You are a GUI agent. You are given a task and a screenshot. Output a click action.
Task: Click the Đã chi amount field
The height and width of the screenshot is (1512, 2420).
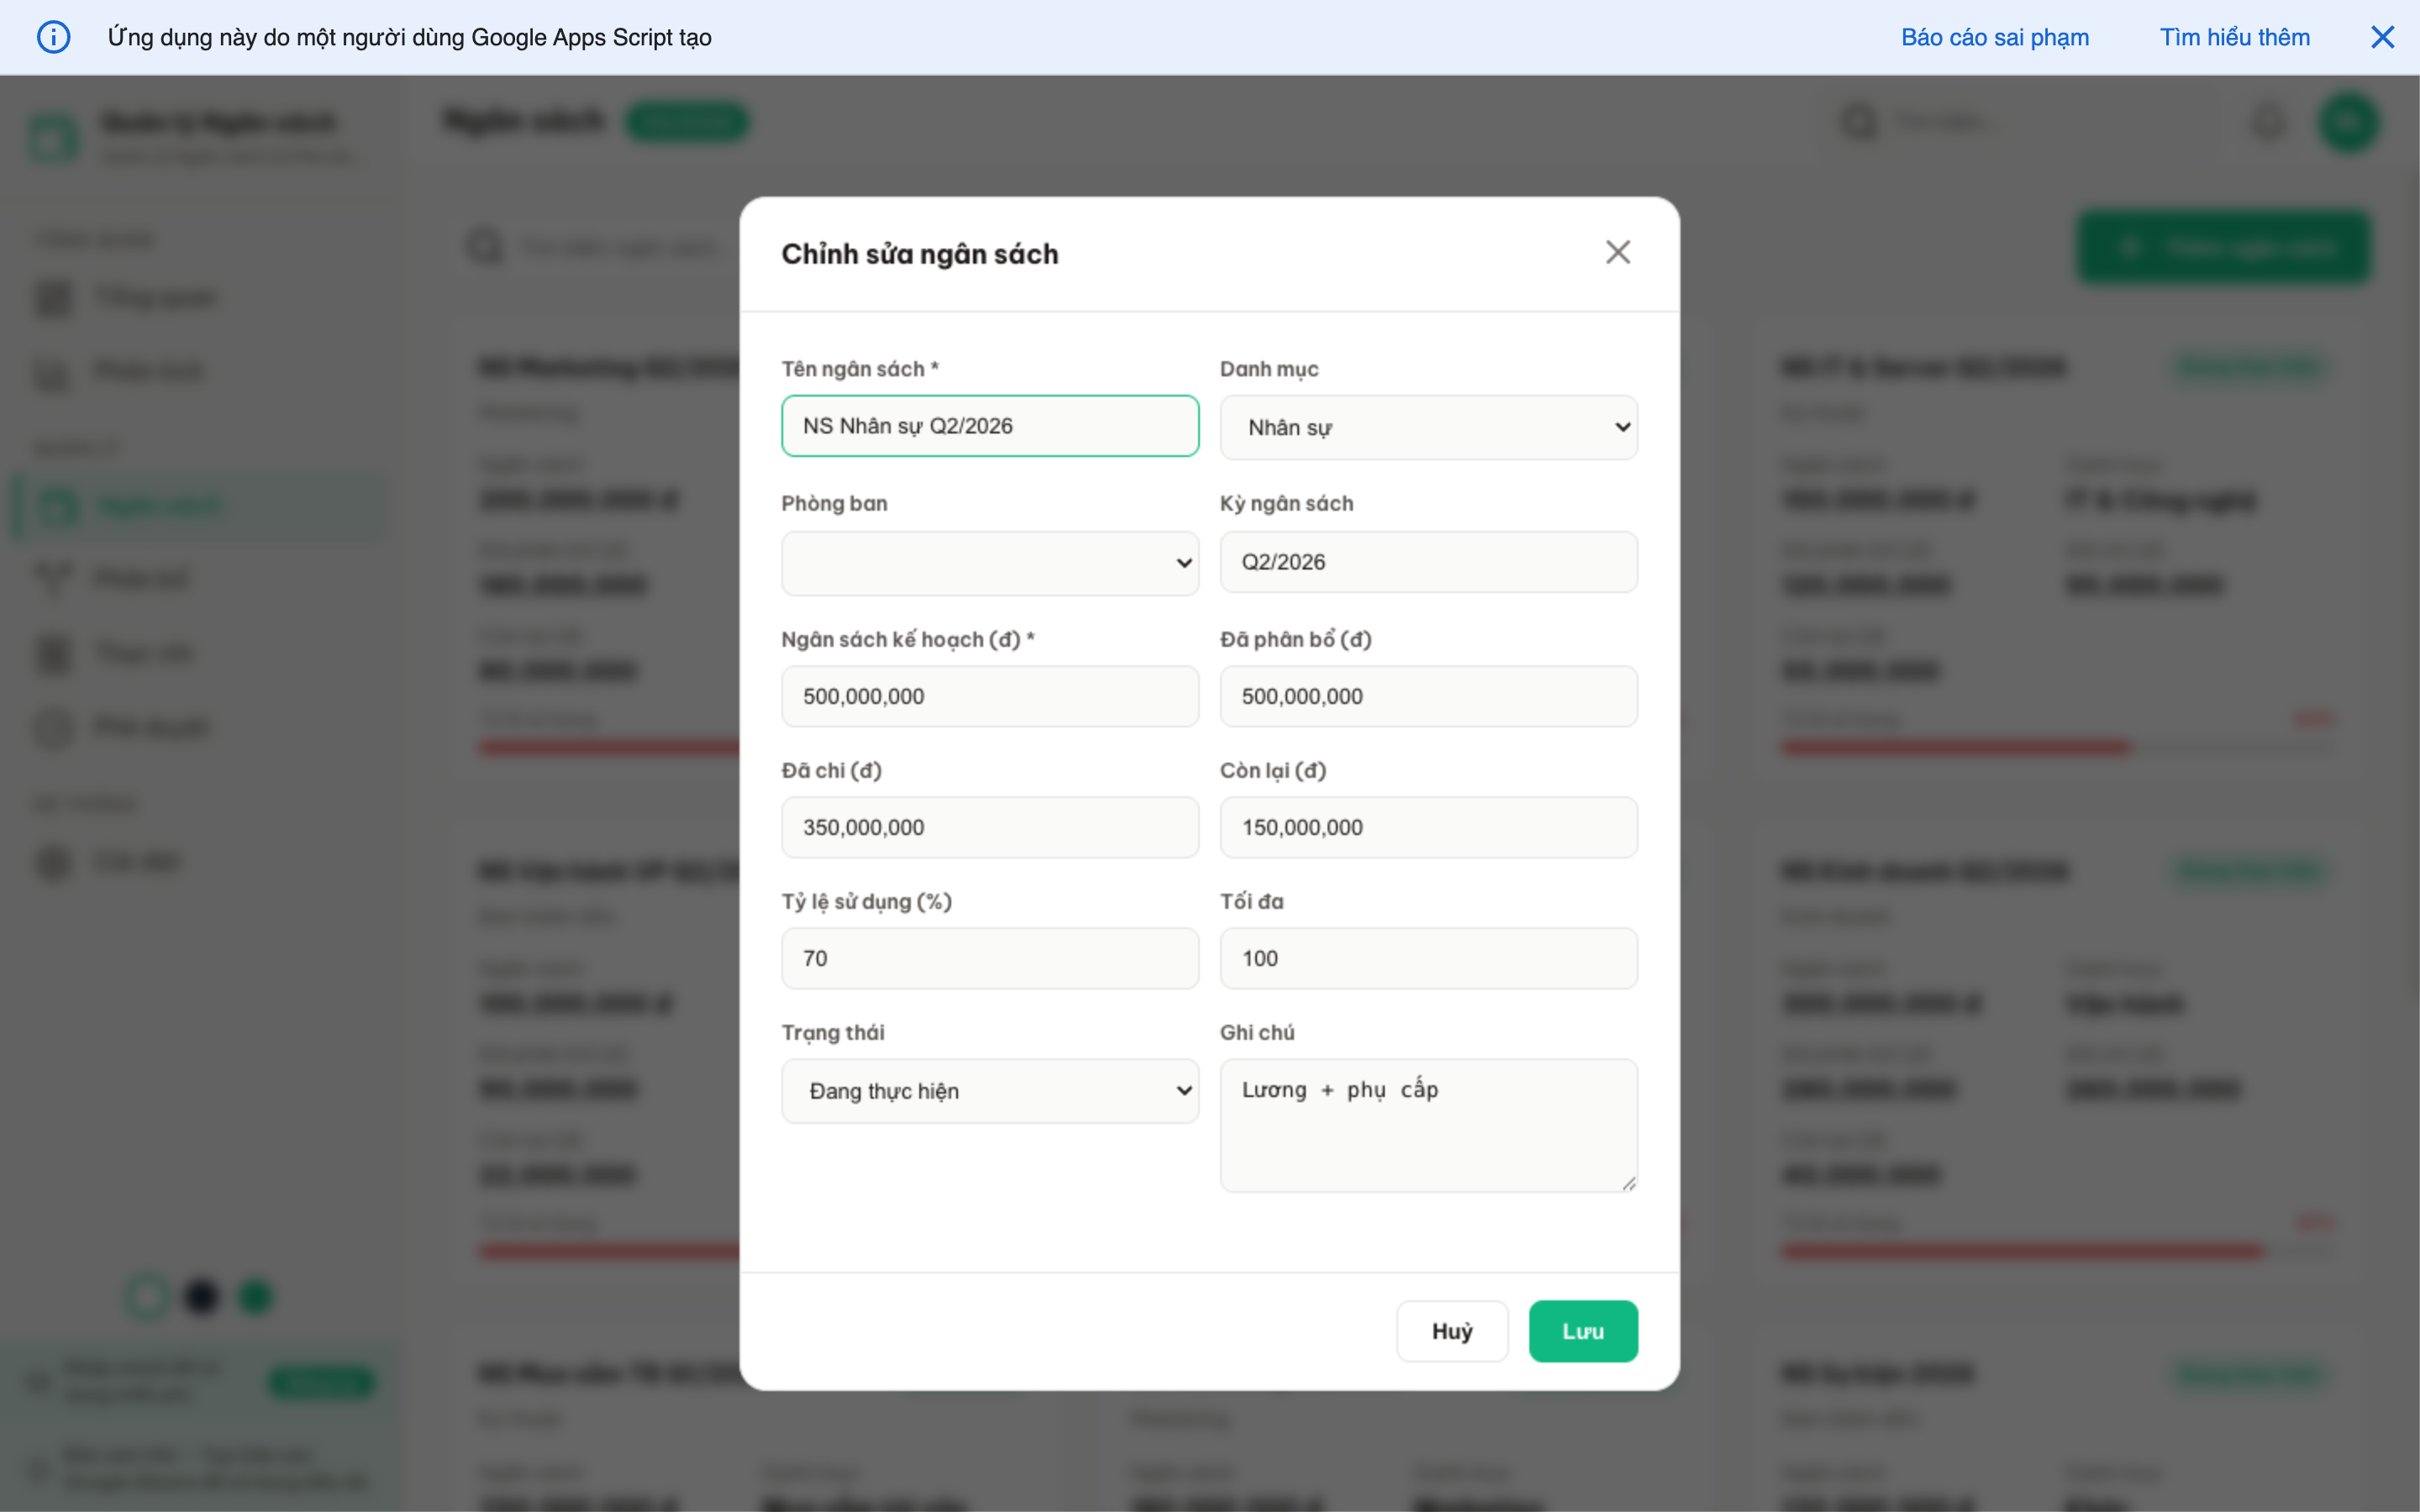pos(989,827)
